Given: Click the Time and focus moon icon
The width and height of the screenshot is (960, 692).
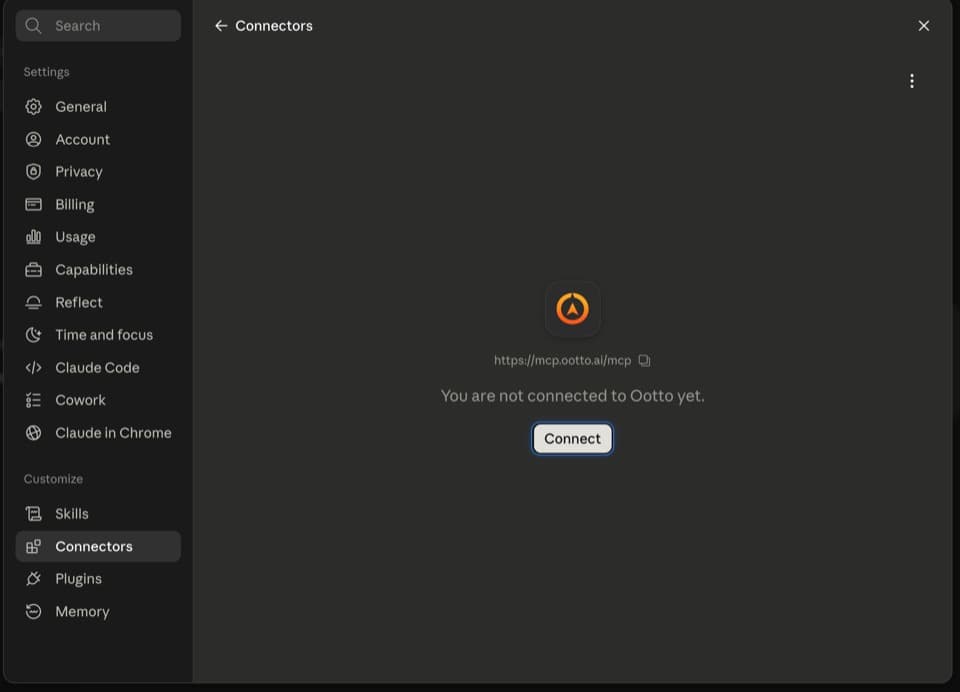Looking at the screenshot, I should 34,334.
